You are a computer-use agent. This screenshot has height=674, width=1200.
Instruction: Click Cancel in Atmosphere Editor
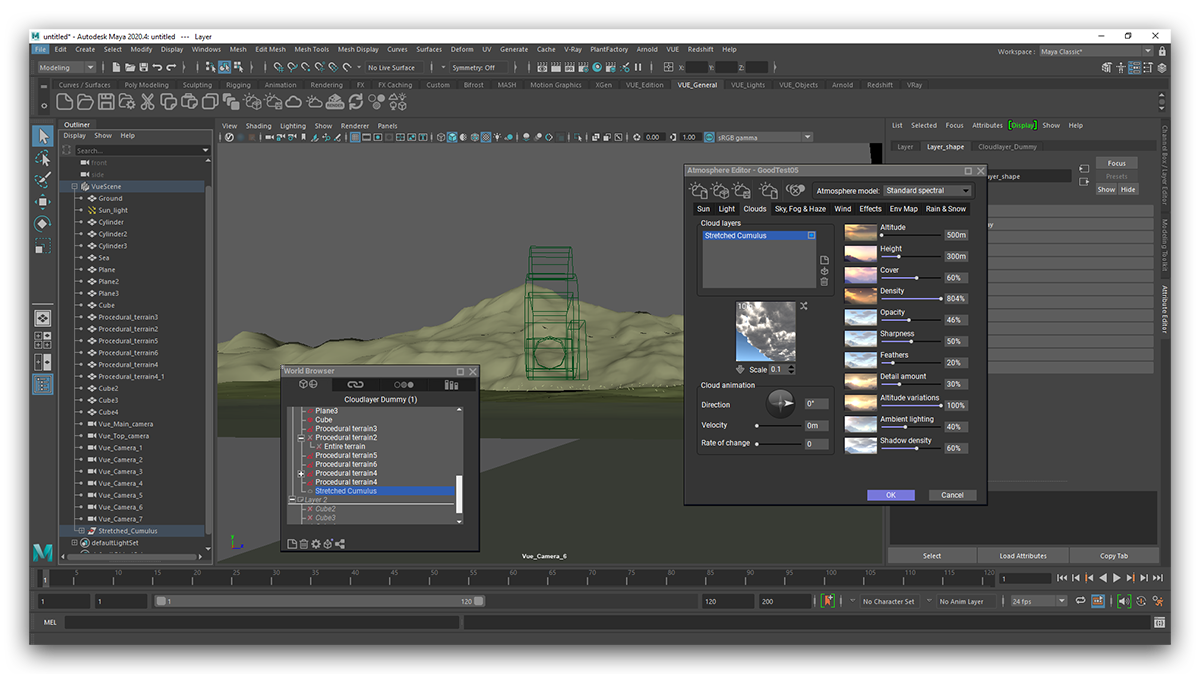(953, 495)
